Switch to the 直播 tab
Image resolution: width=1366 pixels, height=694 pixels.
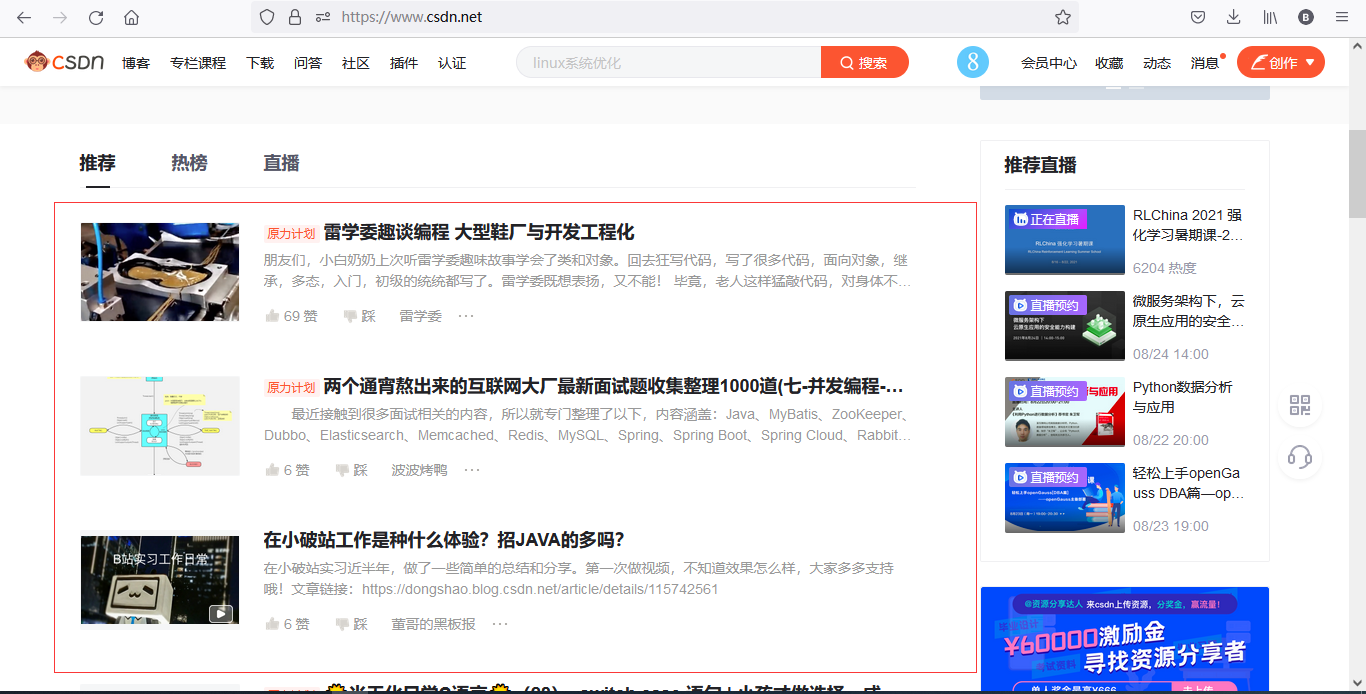pyautogui.click(x=281, y=163)
